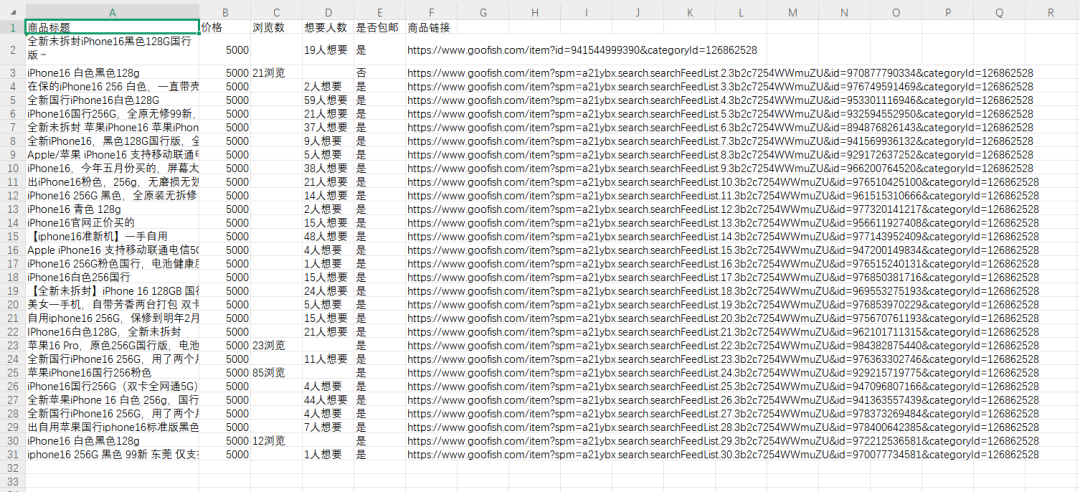Click 是 in iPhone16官网正价买的 row
The height and width of the screenshot is (492, 1080).
[380, 223]
